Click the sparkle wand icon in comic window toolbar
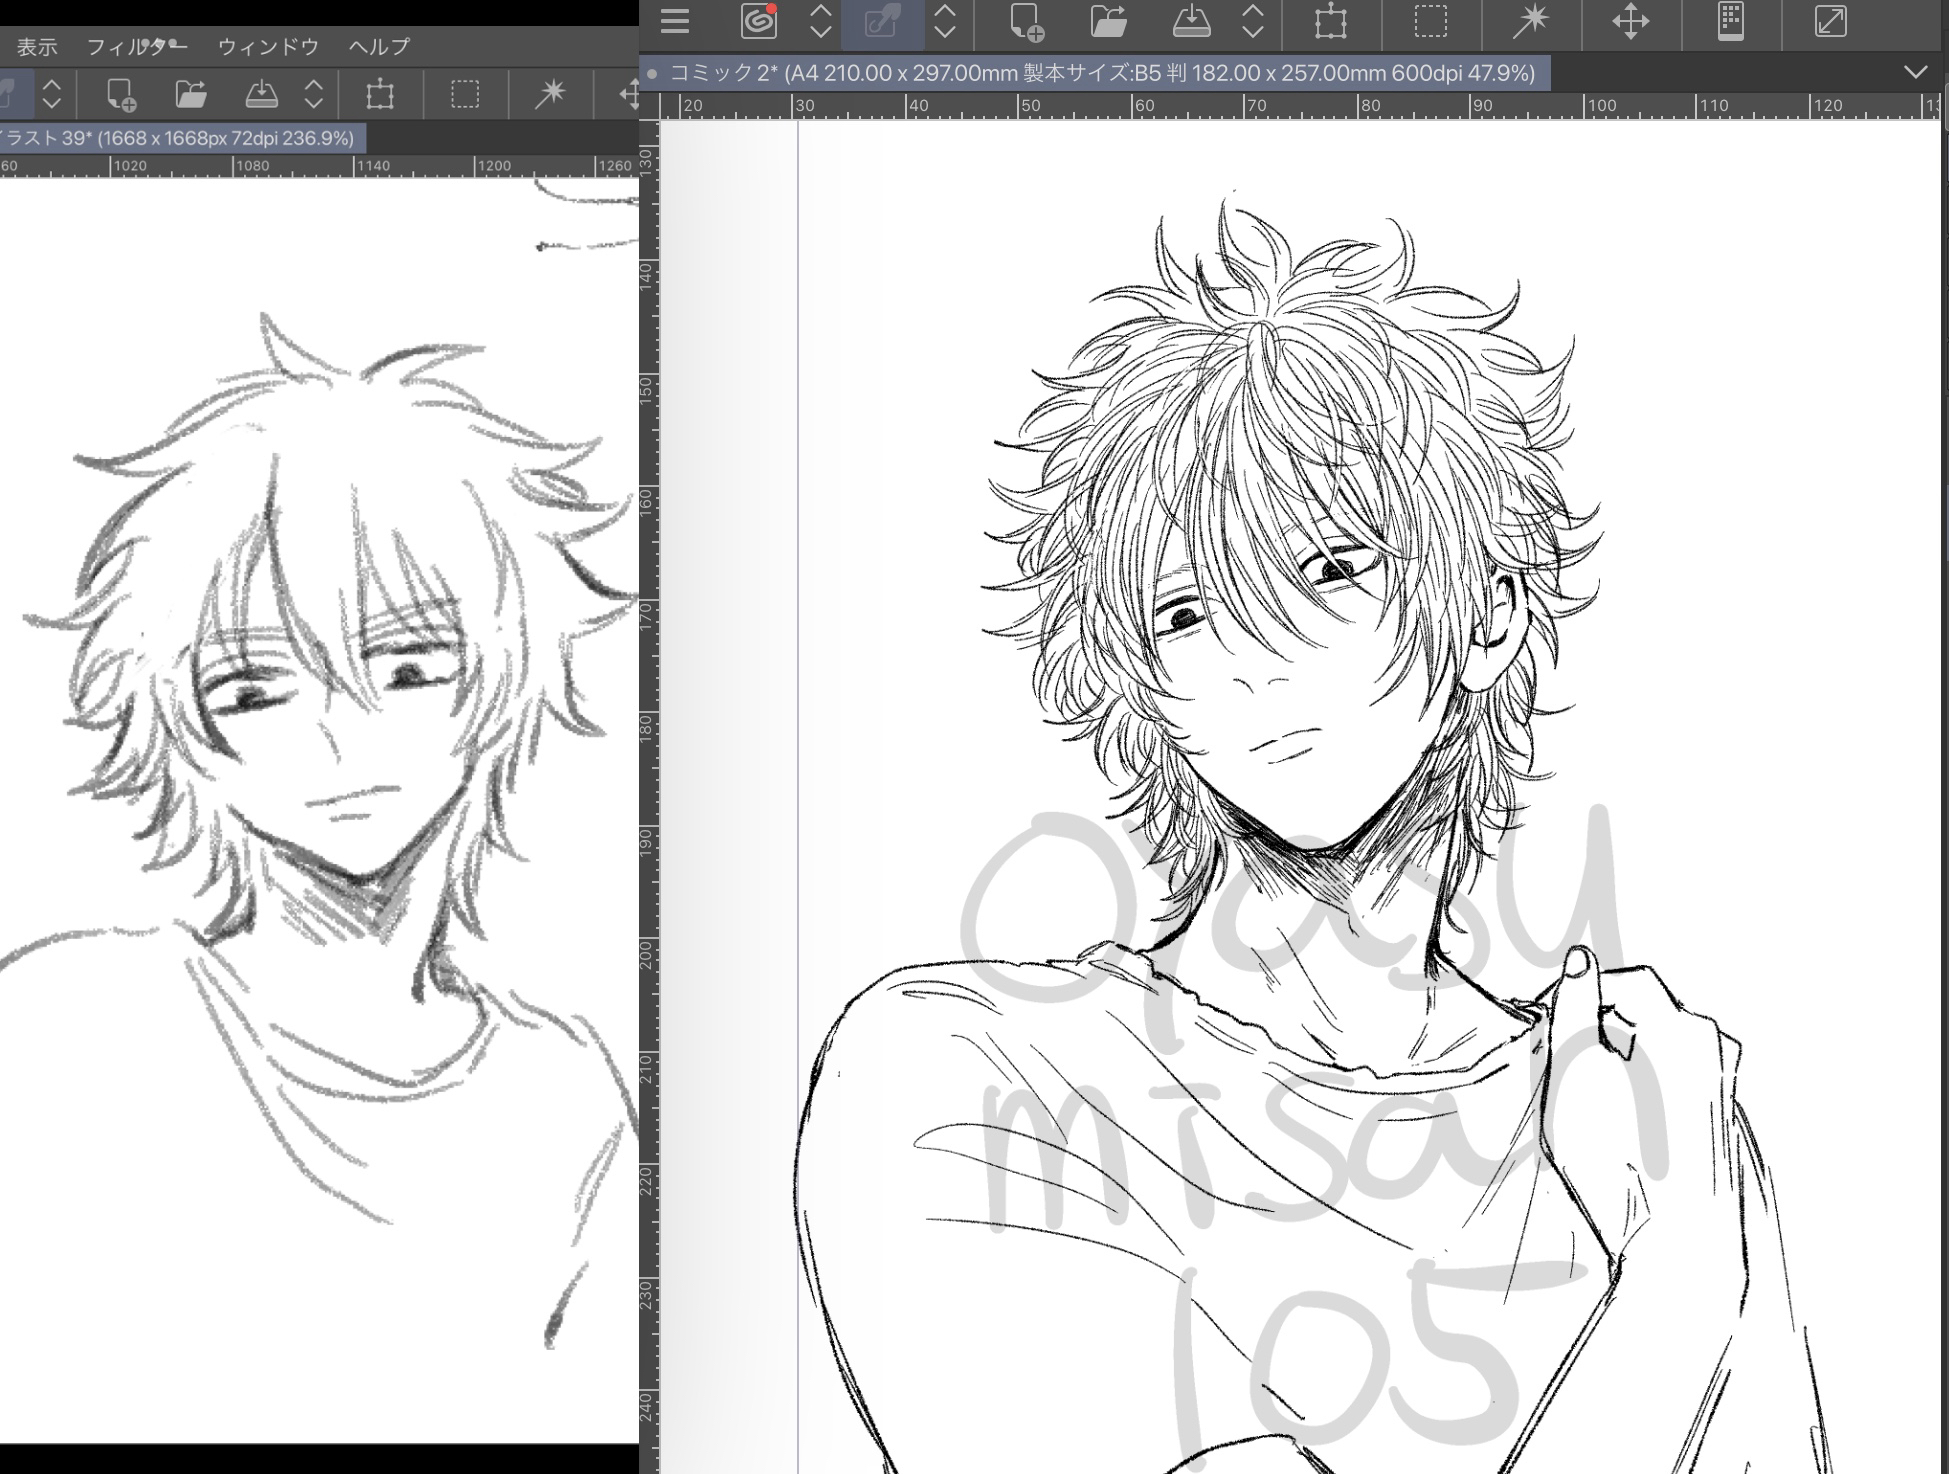Screen dimensions: 1949x1474 [x=1530, y=22]
